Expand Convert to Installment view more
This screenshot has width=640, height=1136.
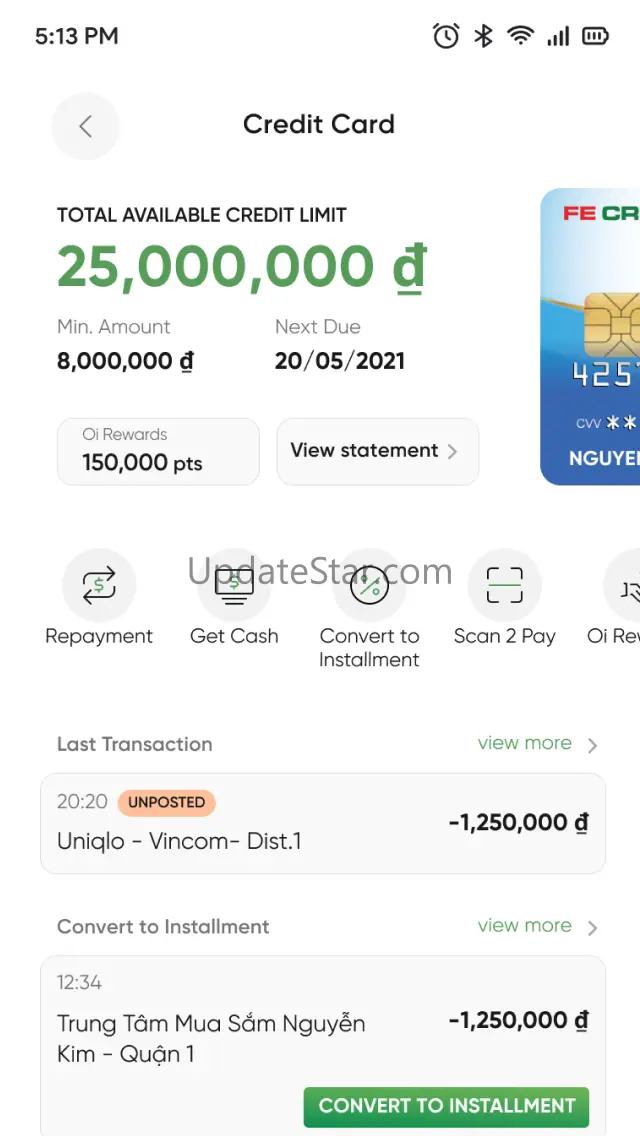click(536, 926)
